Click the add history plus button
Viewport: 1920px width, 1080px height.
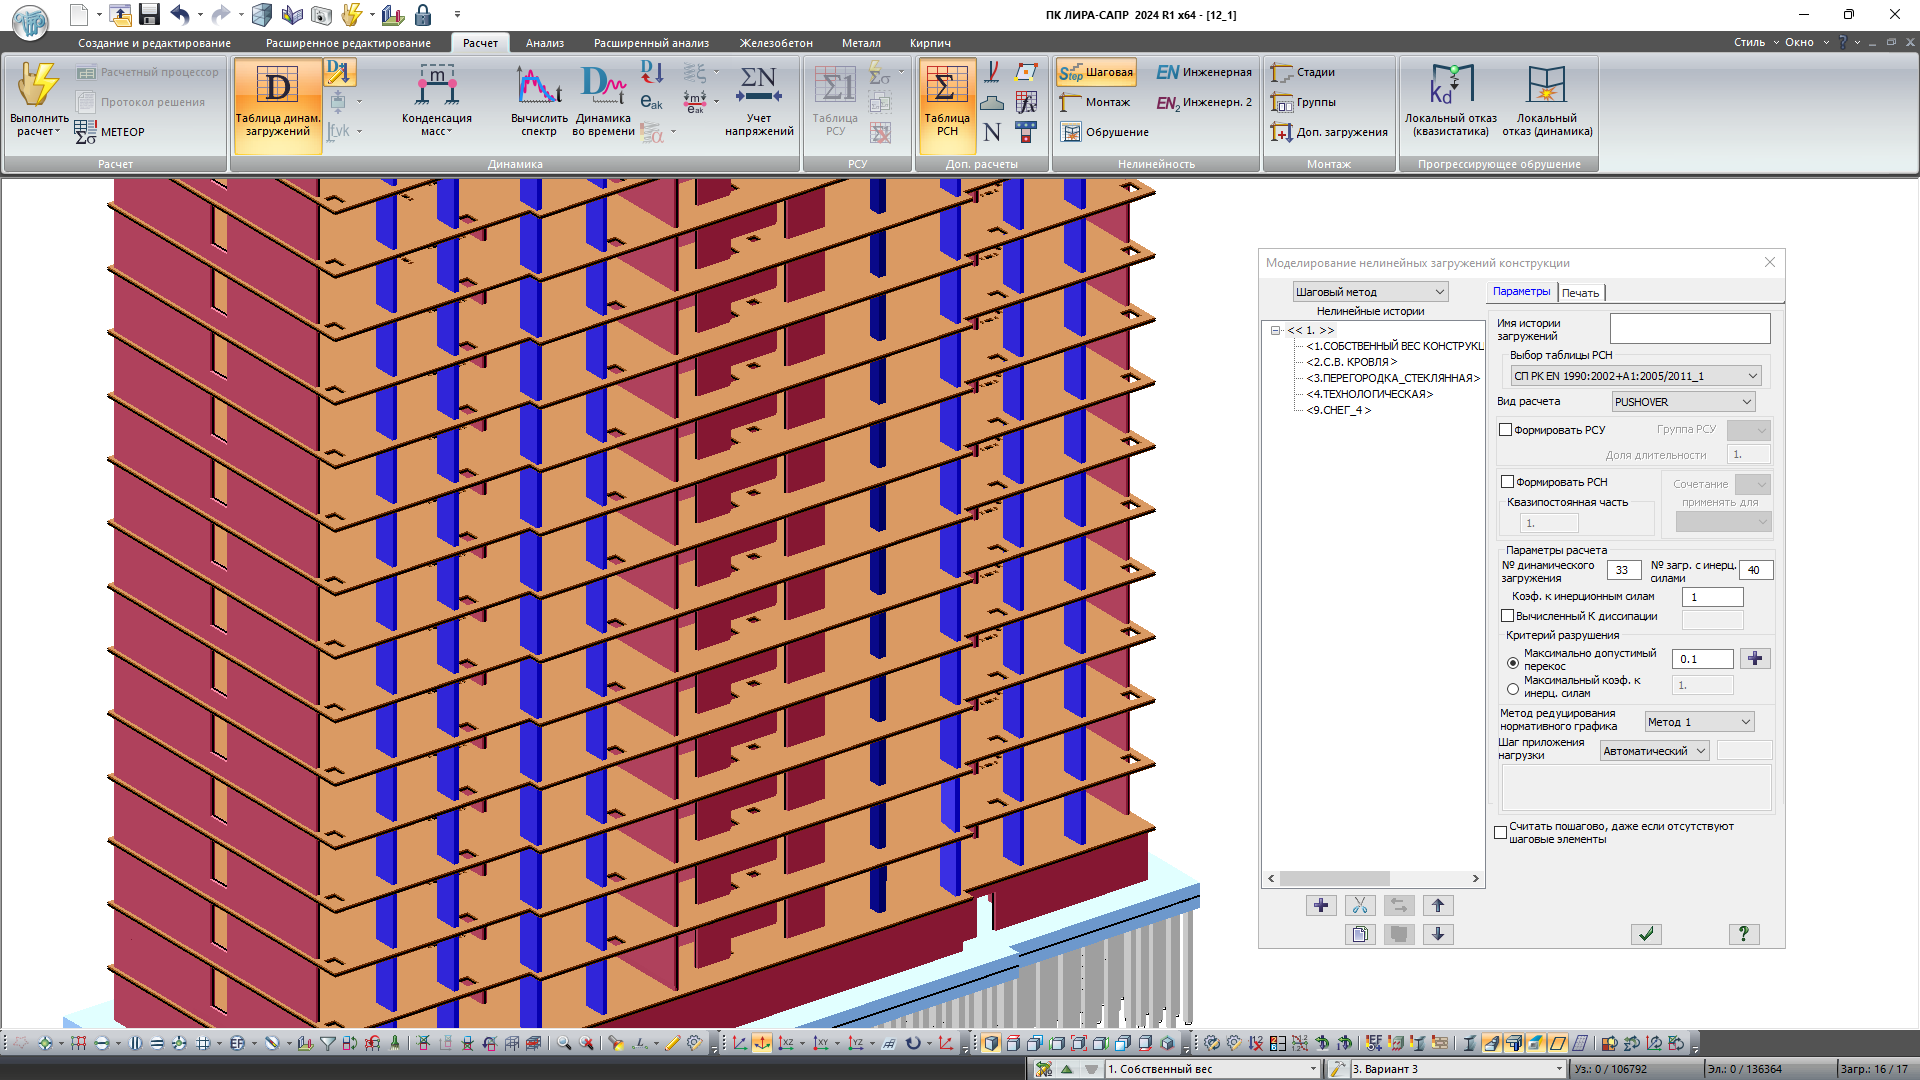coord(1320,906)
